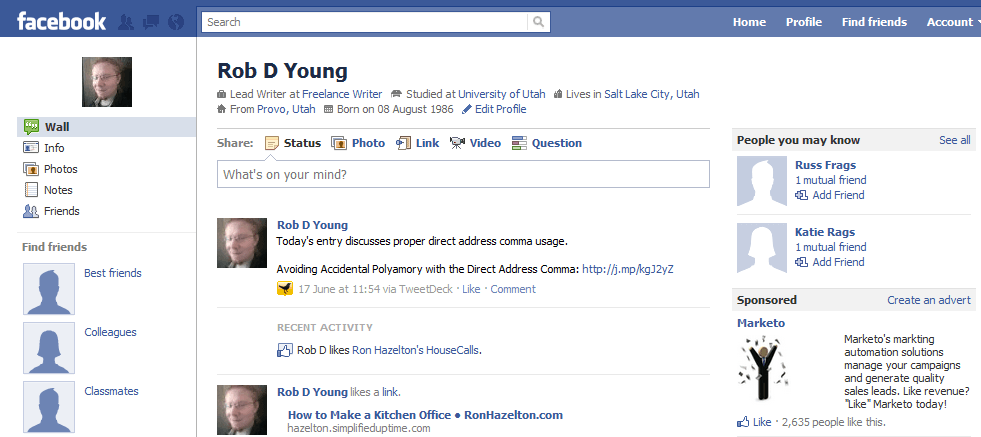Click the search magnifier button
This screenshot has width=981, height=437.
(539, 22)
